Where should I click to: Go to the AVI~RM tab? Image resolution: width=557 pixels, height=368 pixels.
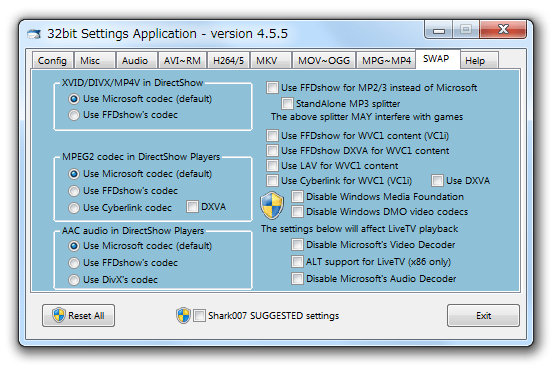click(183, 61)
